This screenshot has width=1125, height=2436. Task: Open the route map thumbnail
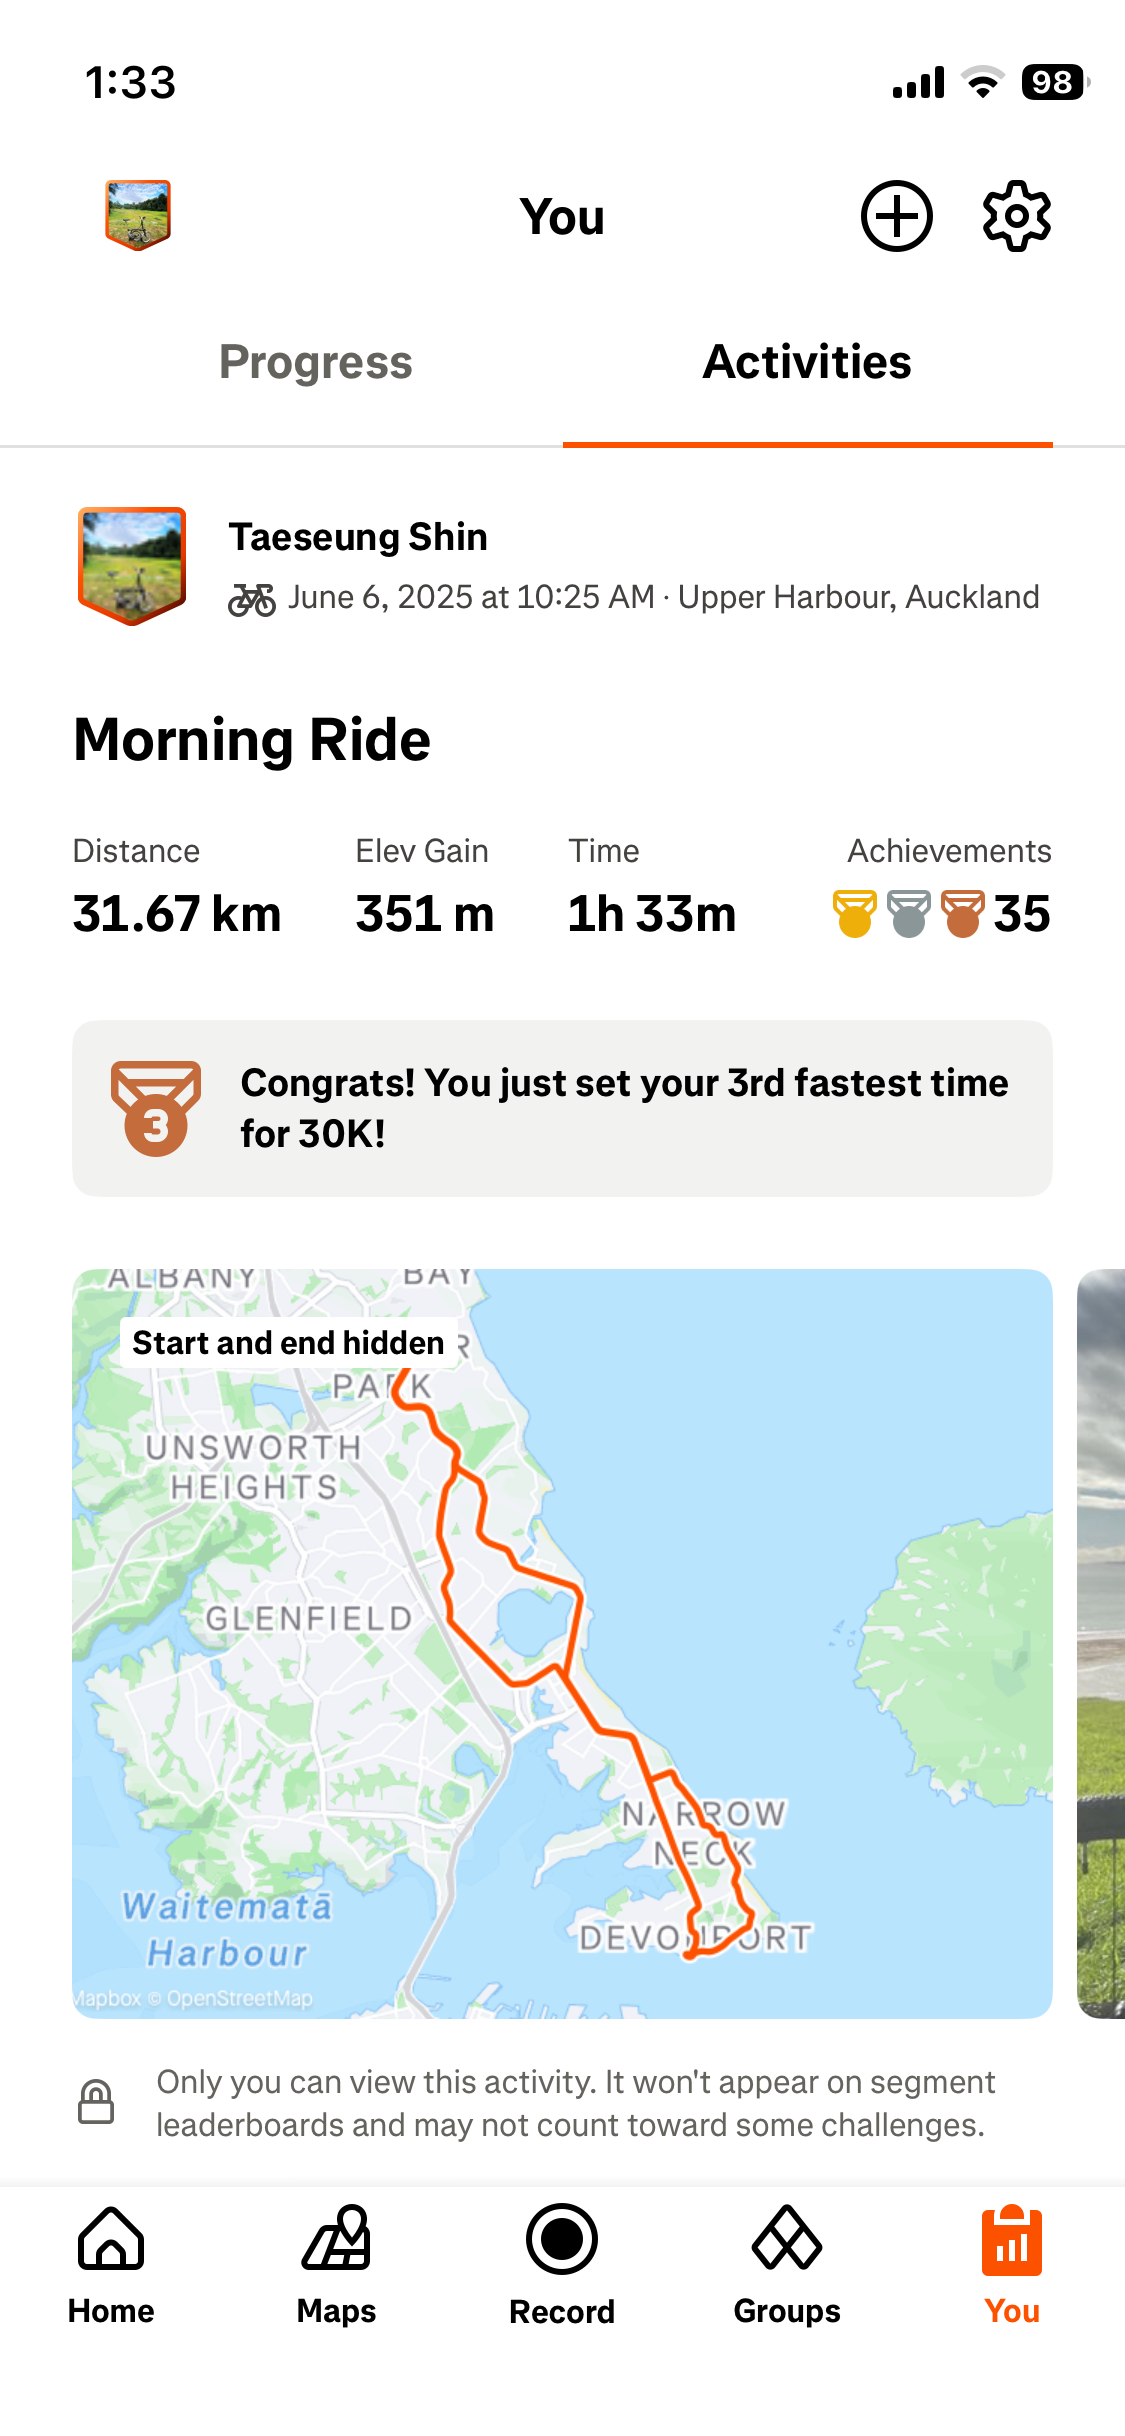[562, 1643]
